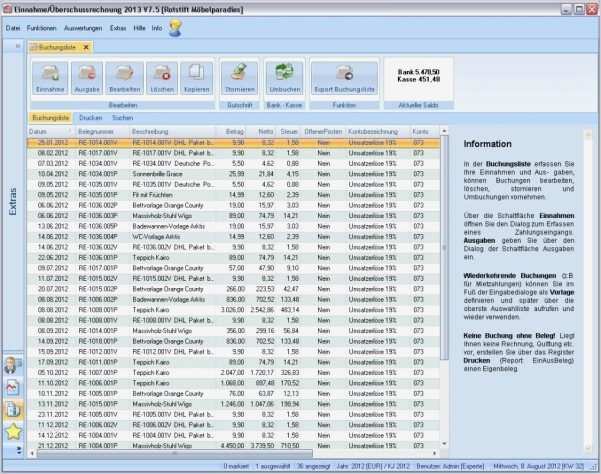Open the Auswertungen menu
The height and width of the screenshot is (474, 601).
pyautogui.click(x=82, y=28)
